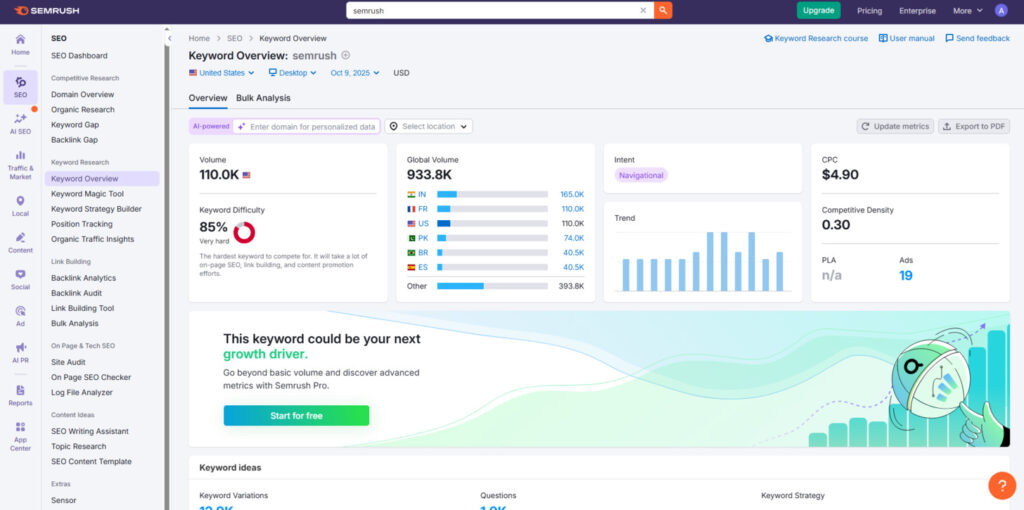Open the Desktop device dropdown
Image resolution: width=1024 pixels, height=510 pixels.
(292, 73)
